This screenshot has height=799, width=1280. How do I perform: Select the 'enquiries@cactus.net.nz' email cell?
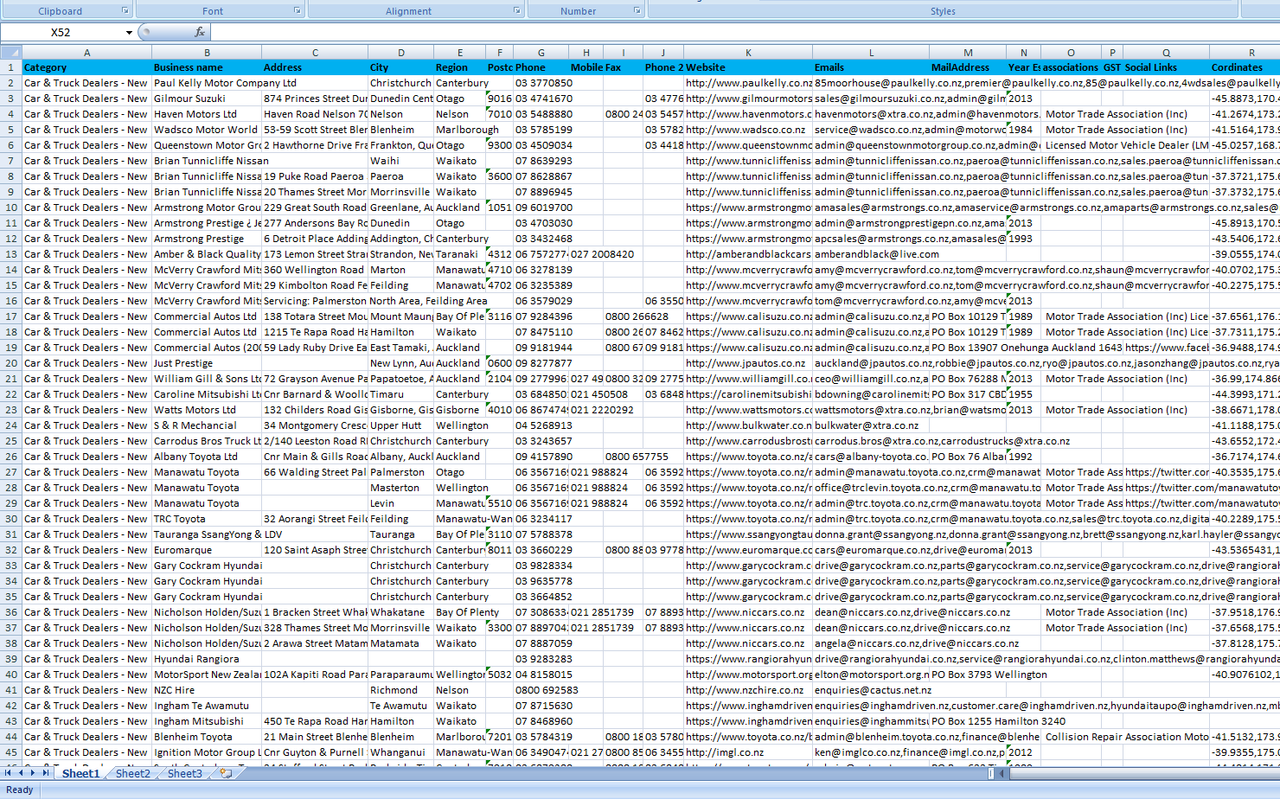click(x=870, y=690)
